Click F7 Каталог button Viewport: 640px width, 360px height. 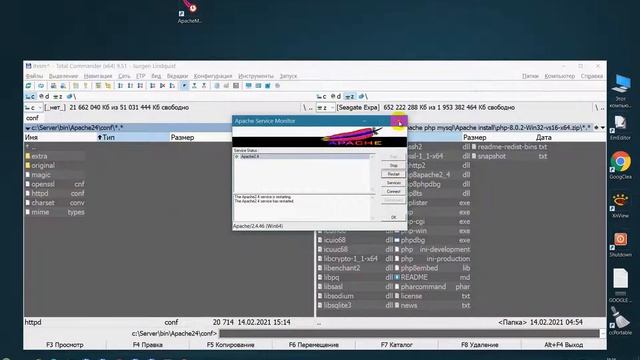pos(396,345)
